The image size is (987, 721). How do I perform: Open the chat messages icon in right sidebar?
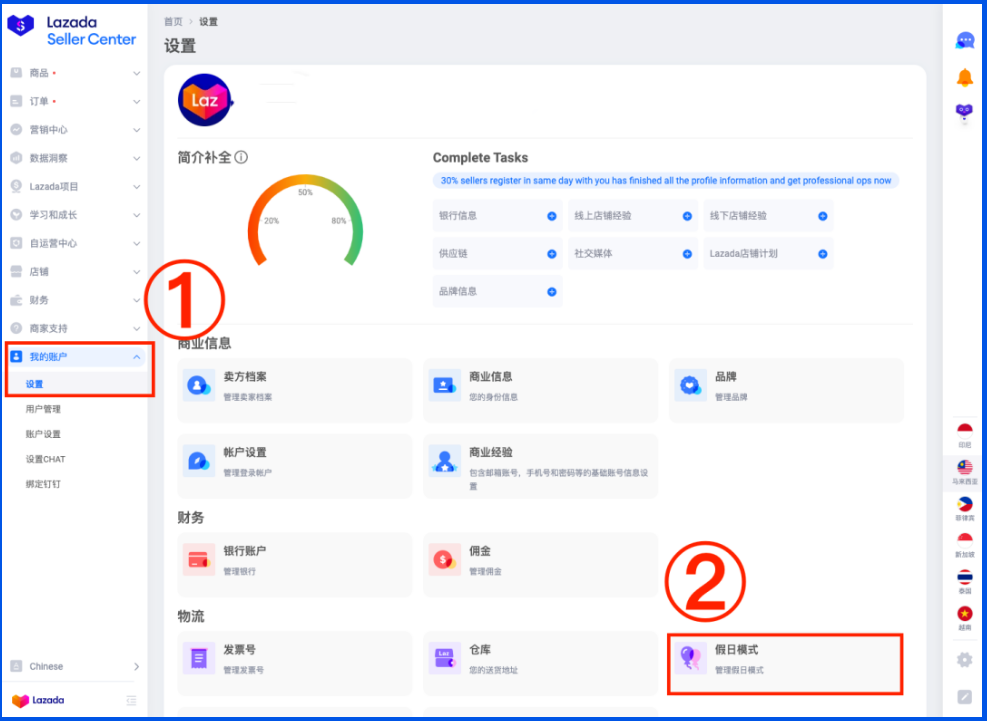964,41
